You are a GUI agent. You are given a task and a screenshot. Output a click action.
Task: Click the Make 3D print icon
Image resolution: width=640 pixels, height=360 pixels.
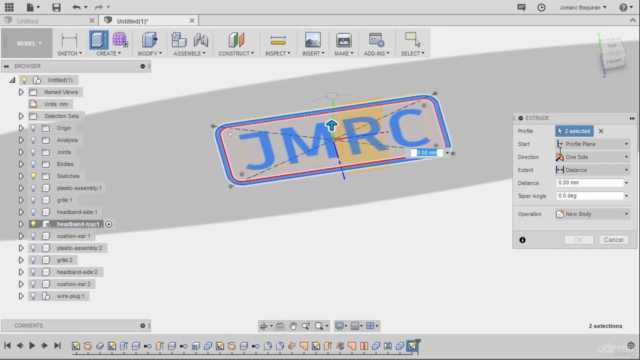point(344,40)
